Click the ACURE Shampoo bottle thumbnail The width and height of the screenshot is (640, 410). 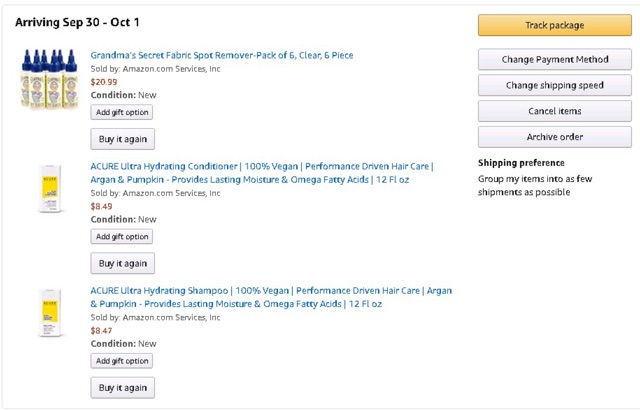[50, 312]
